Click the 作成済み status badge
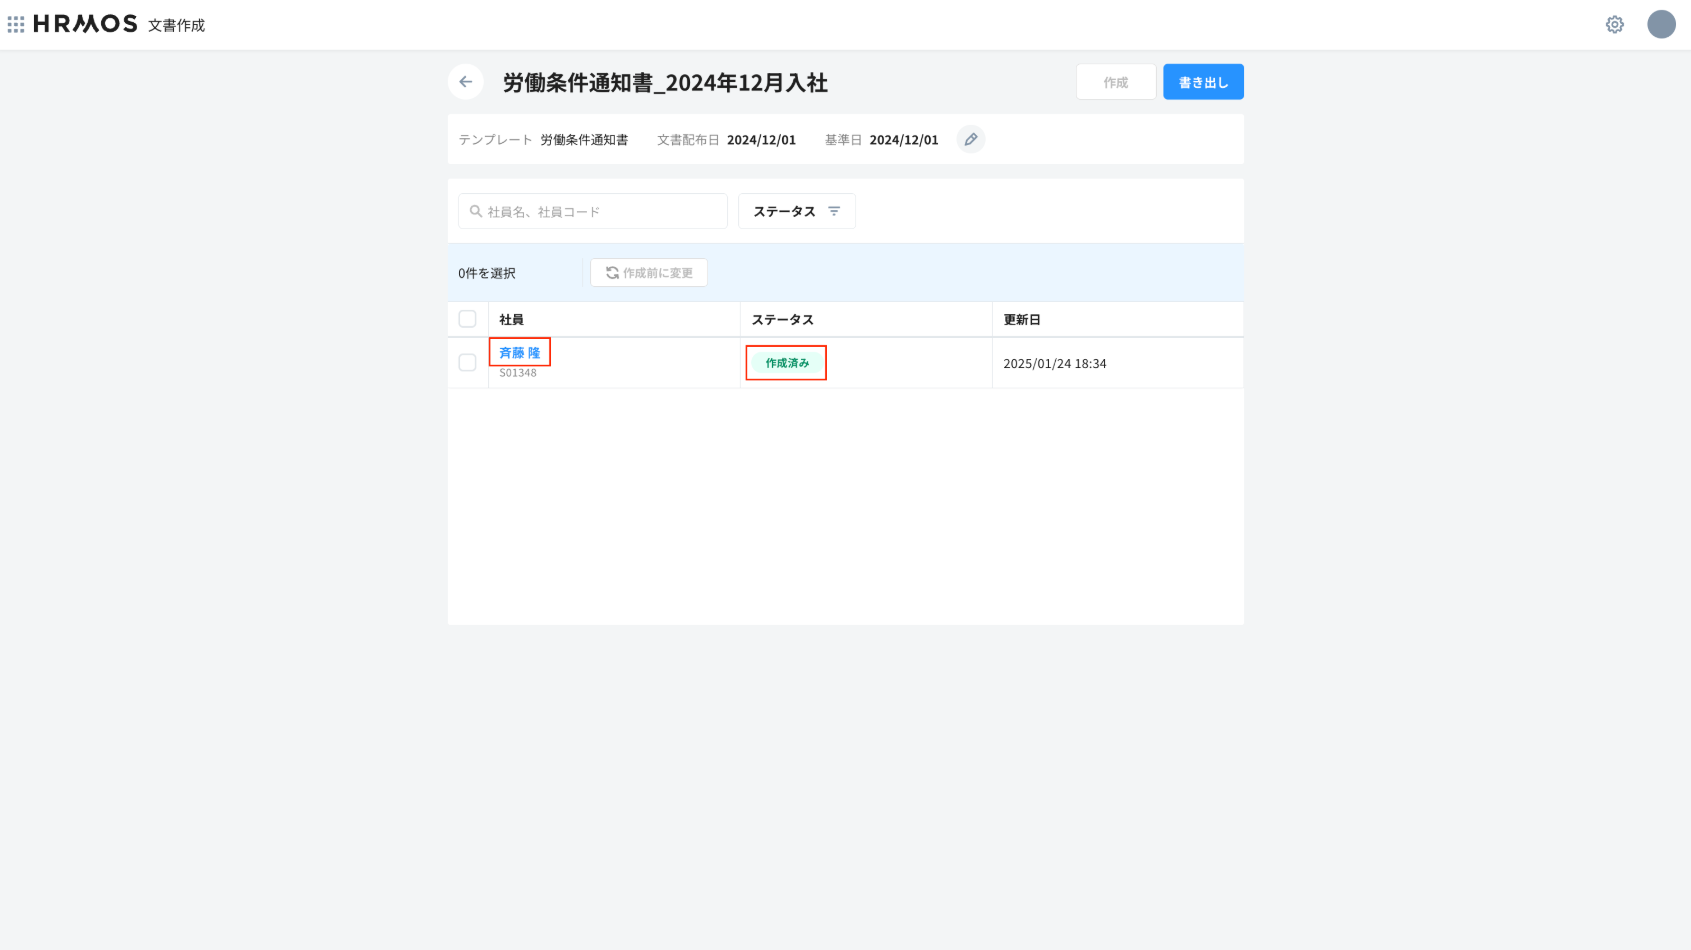 click(787, 363)
